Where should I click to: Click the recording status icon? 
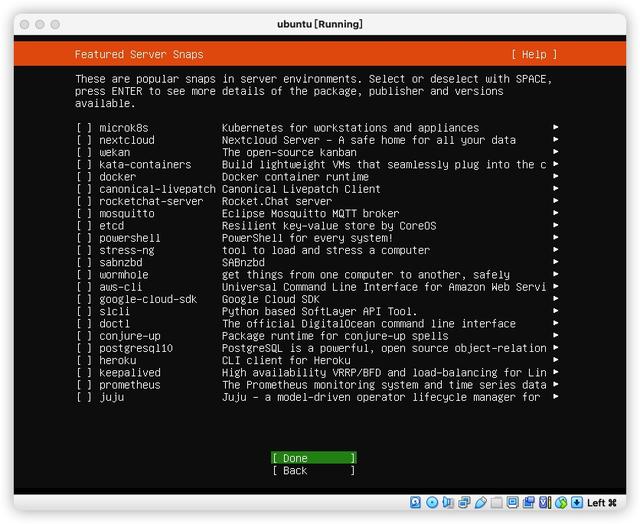(x=529, y=502)
